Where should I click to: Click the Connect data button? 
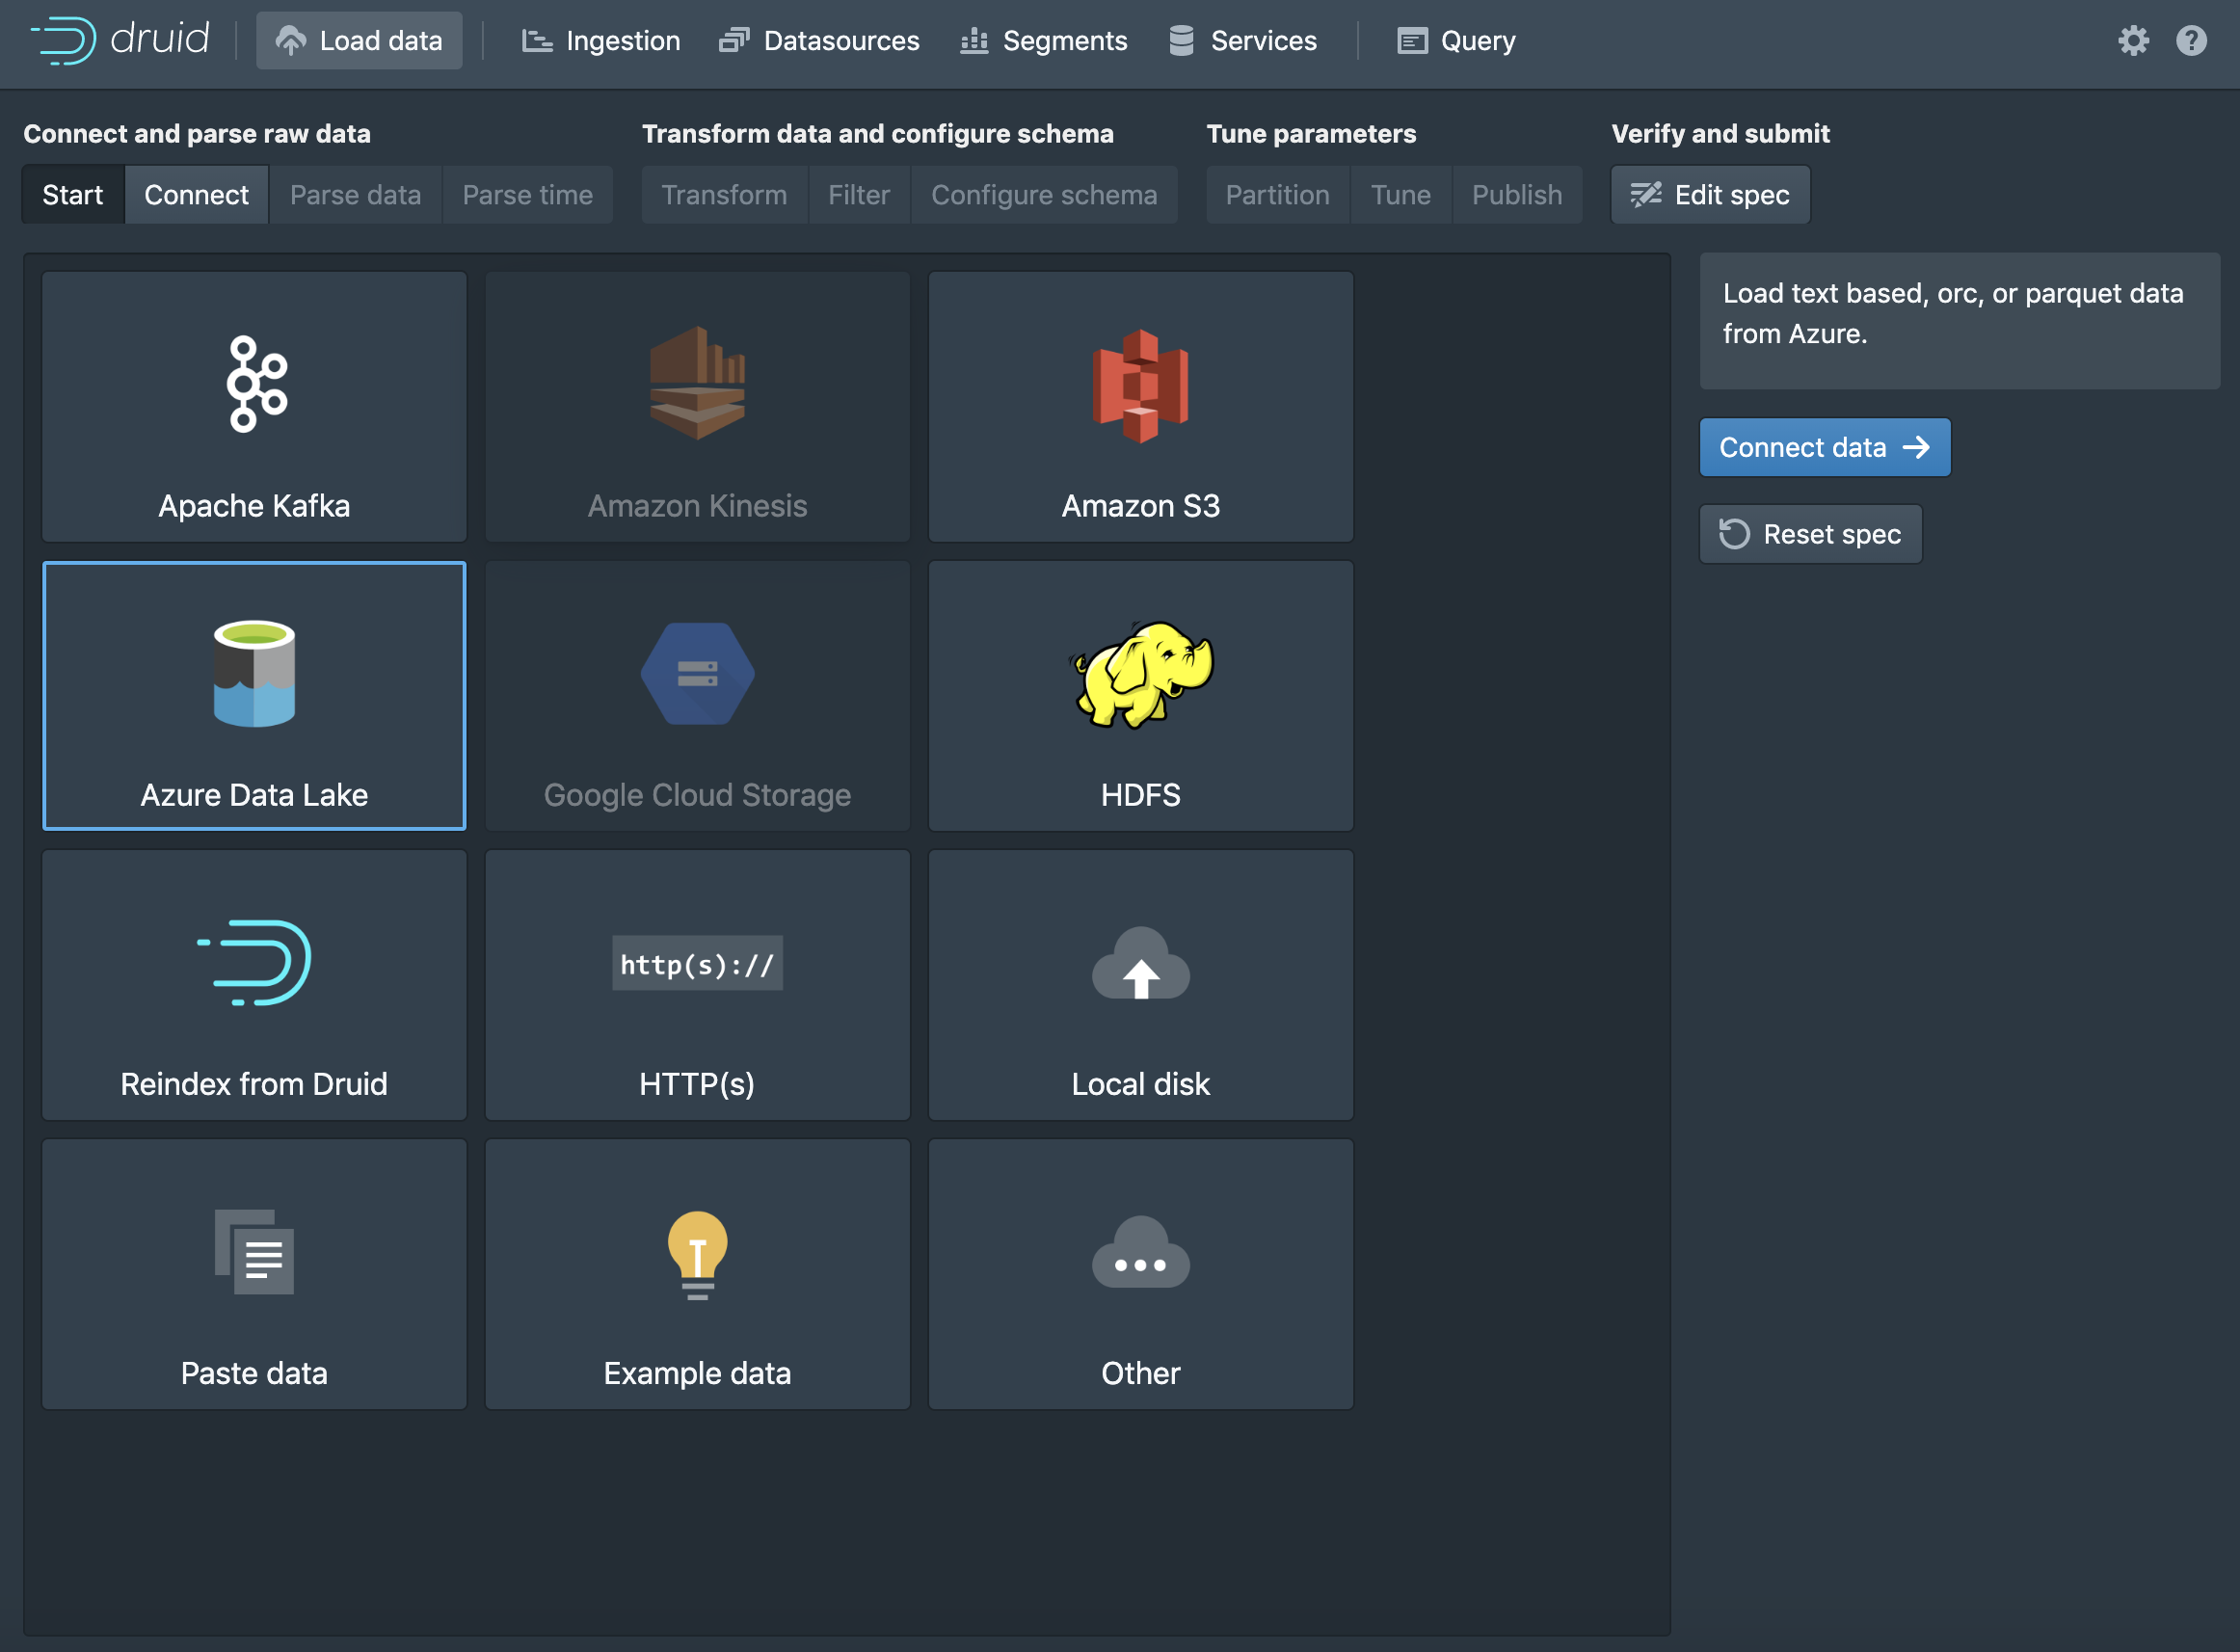pos(1824,447)
